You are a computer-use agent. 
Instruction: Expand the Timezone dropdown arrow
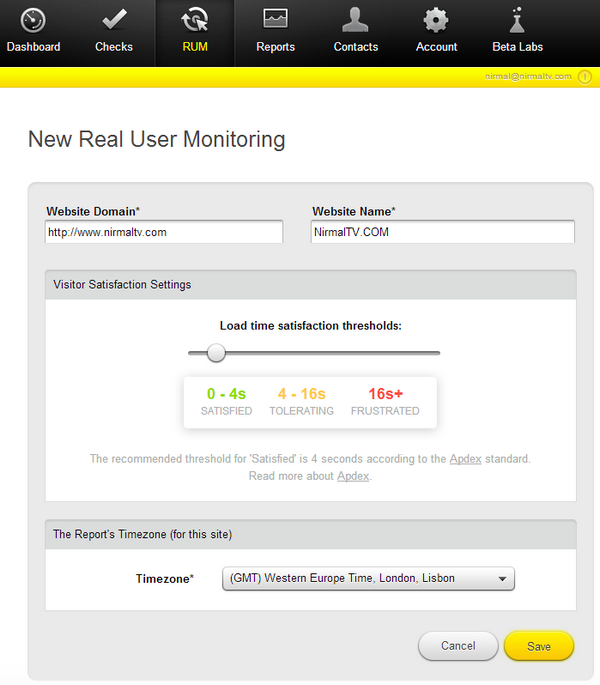pos(503,579)
